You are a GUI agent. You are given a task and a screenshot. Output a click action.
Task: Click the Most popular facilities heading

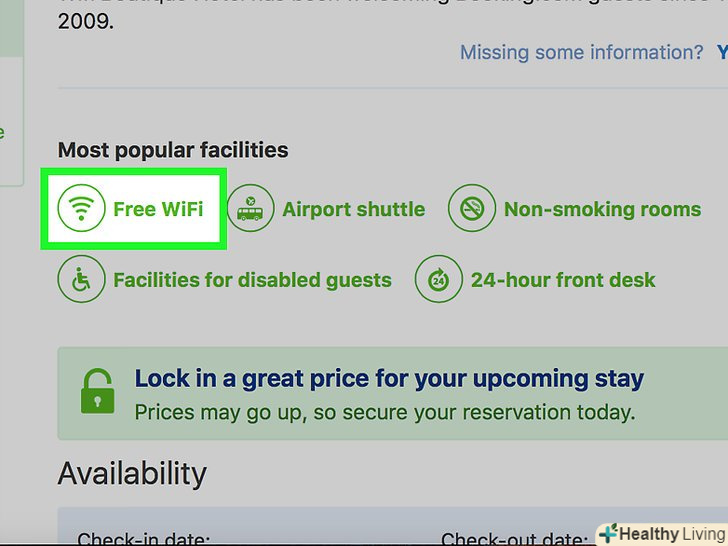173,150
